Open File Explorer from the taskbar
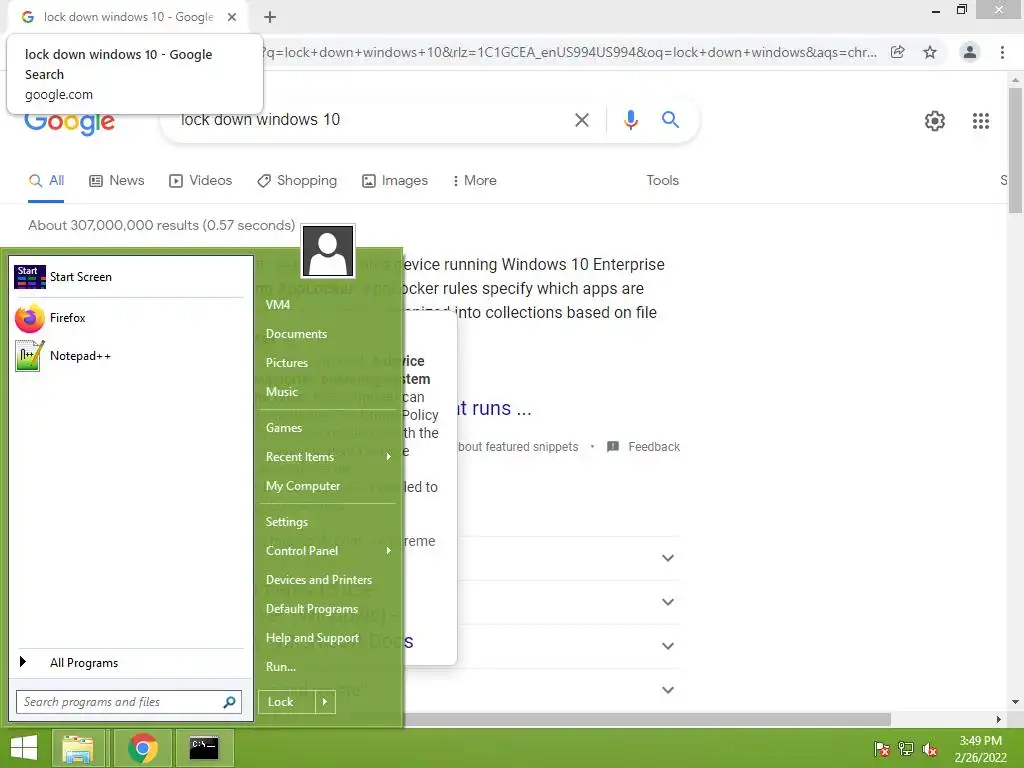 78,748
